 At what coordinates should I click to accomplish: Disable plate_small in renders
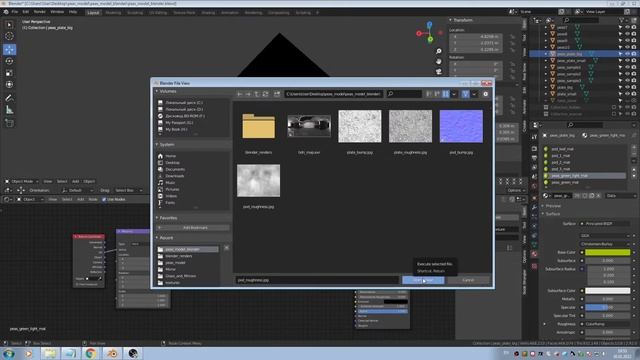[x=634, y=94]
